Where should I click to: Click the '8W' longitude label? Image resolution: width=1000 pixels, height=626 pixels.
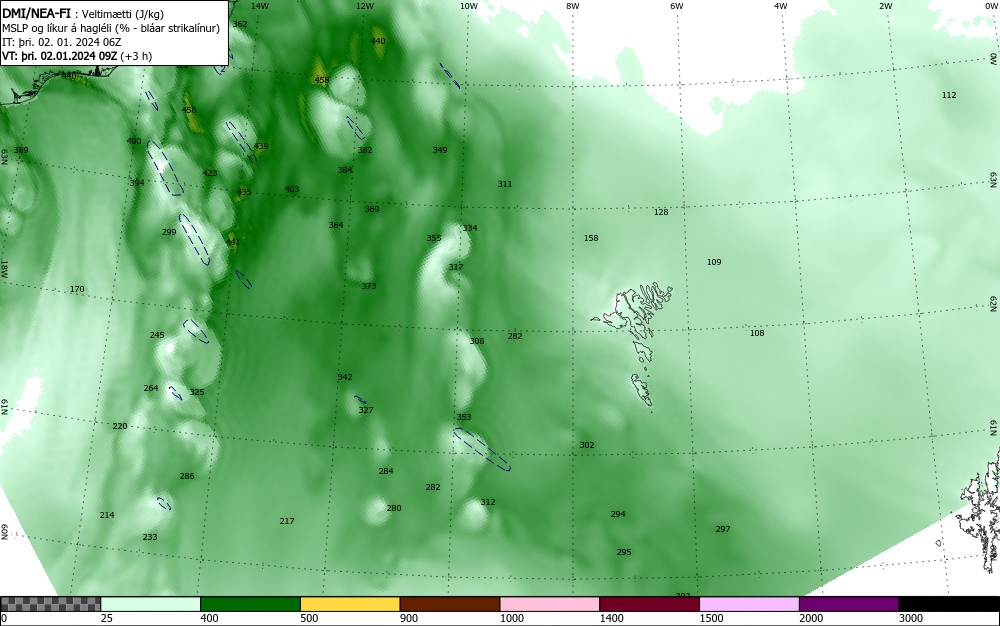click(x=573, y=6)
